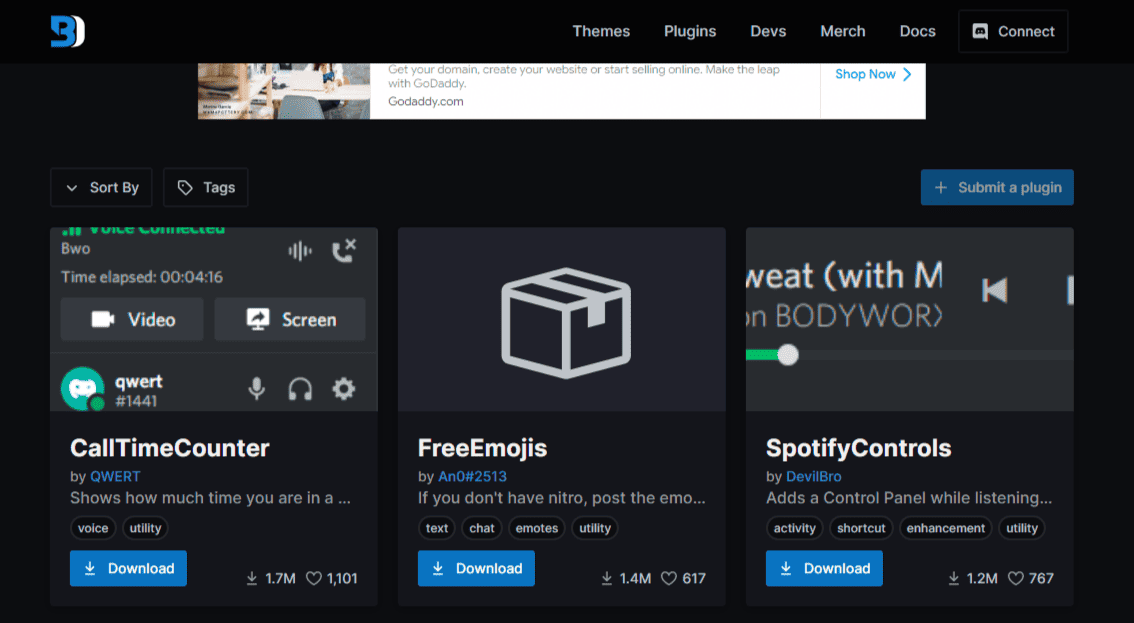Download the FreeEmojis plugin
1134x623 pixels.
point(476,568)
